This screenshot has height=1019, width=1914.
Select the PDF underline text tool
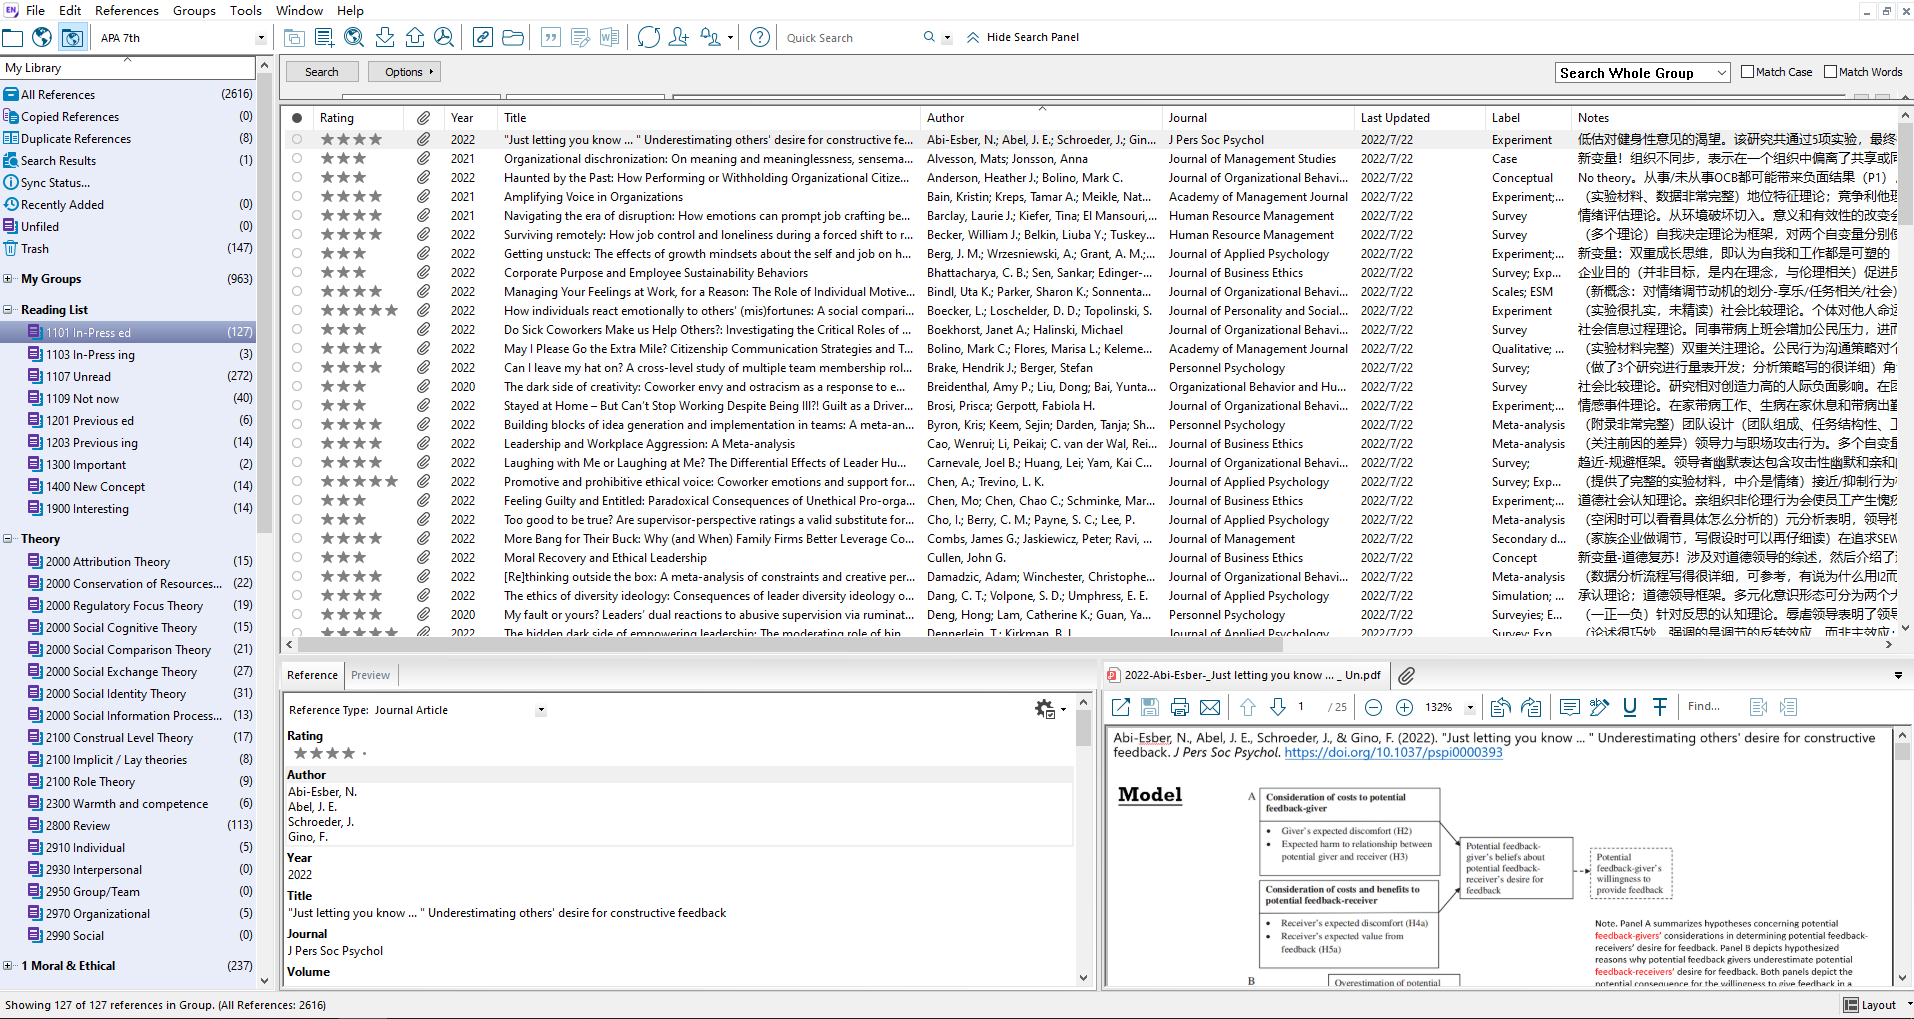(1630, 707)
